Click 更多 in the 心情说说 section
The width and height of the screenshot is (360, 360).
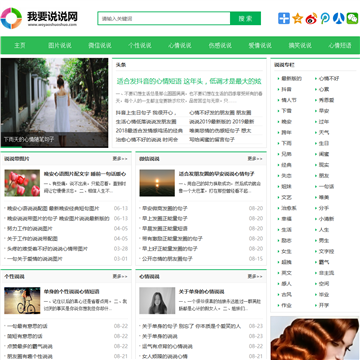pyautogui.click(x=255, y=276)
